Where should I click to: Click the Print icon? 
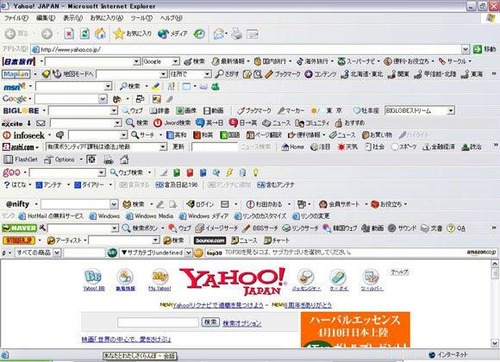click(237, 34)
